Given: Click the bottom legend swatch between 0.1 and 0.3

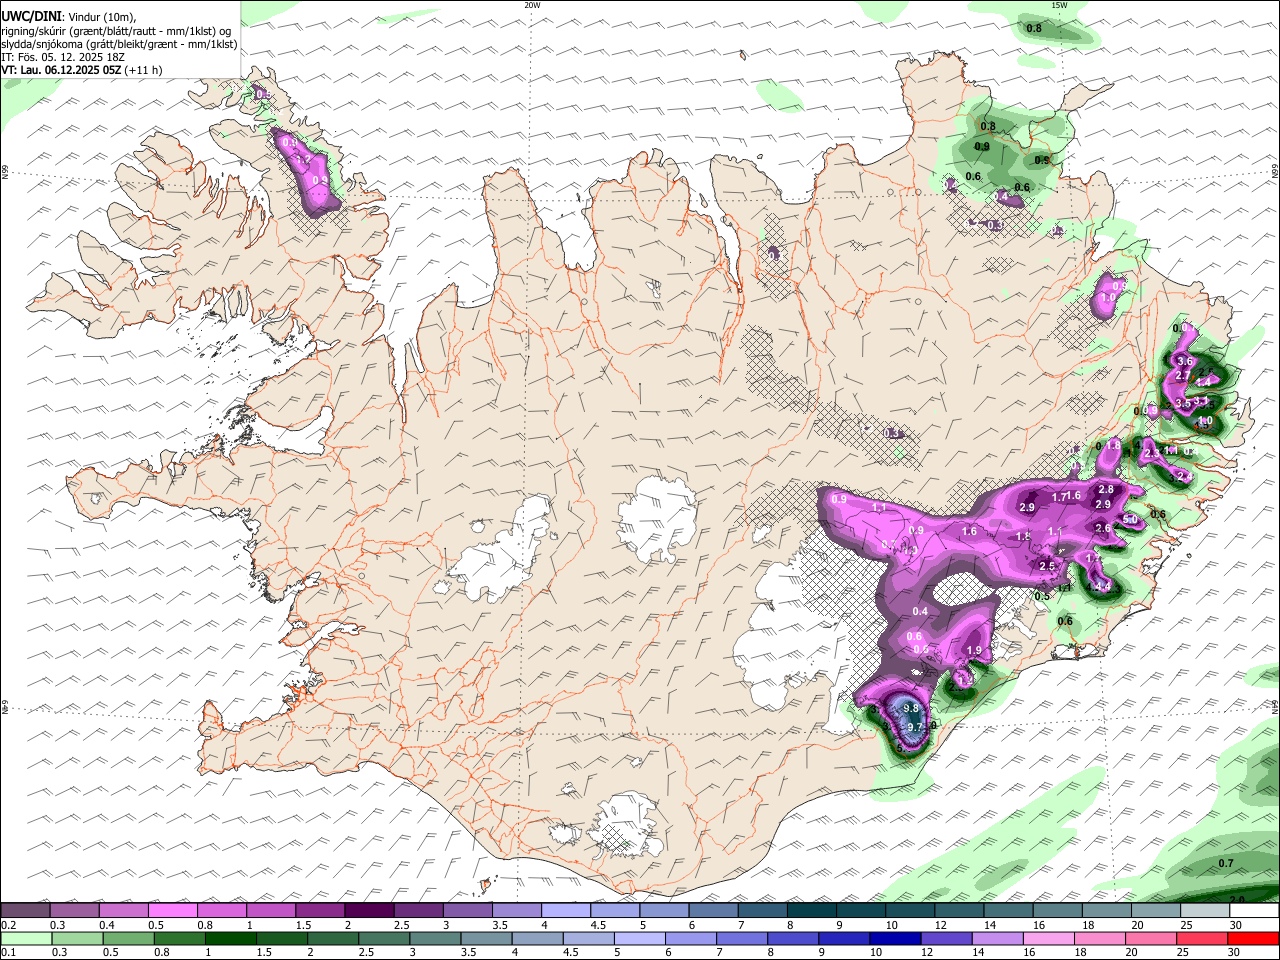Looking at the screenshot, I should pos(25,939).
